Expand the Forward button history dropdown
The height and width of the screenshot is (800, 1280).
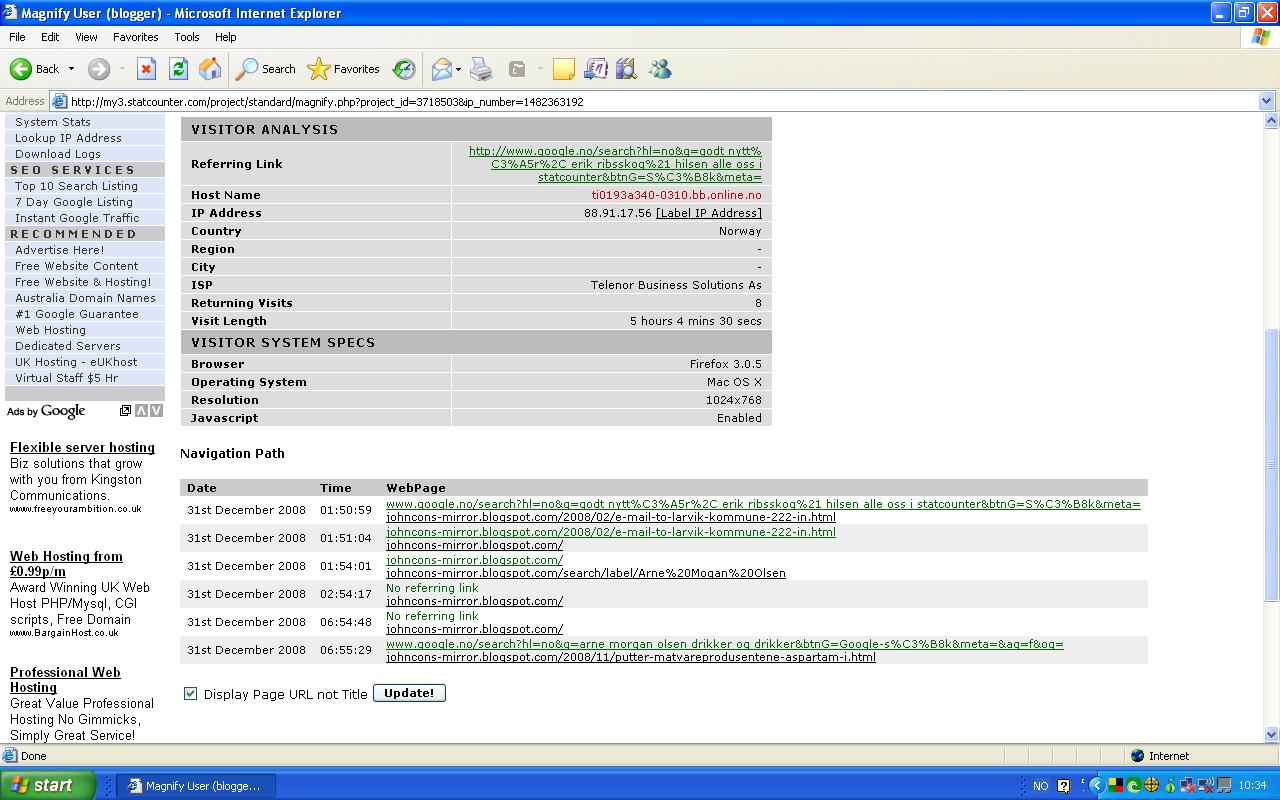[122, 69]
